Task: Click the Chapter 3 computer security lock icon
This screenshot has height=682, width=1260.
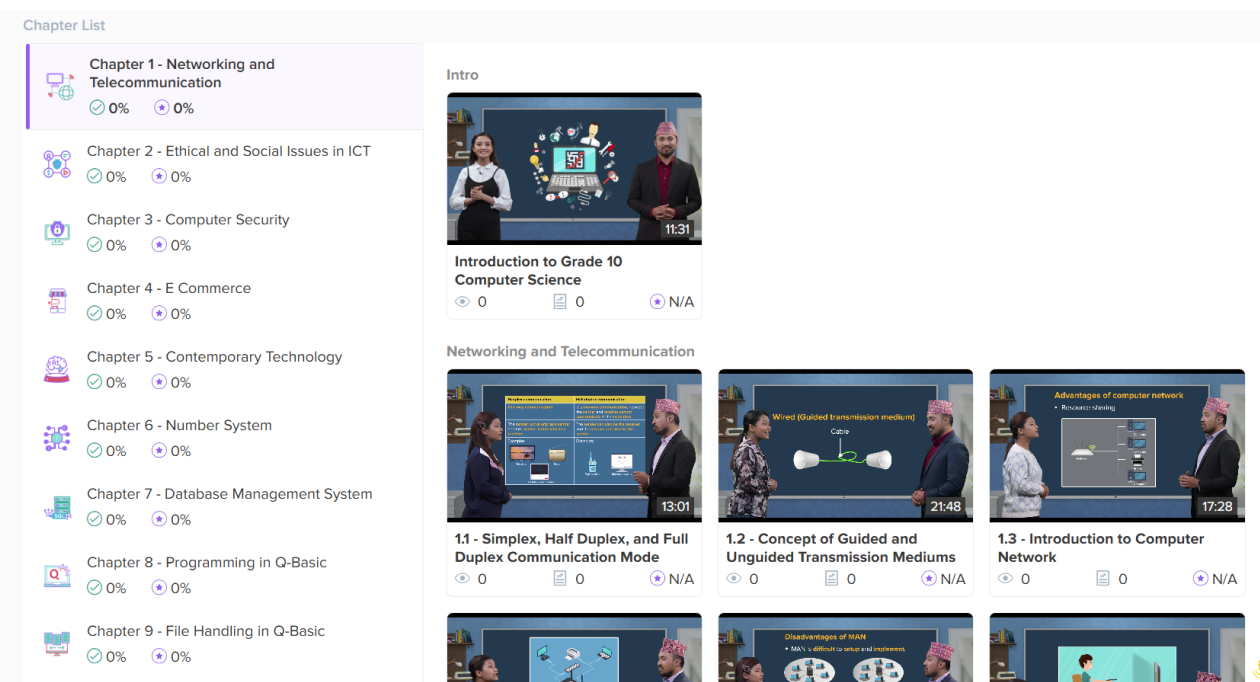Action: pos(57,232)
